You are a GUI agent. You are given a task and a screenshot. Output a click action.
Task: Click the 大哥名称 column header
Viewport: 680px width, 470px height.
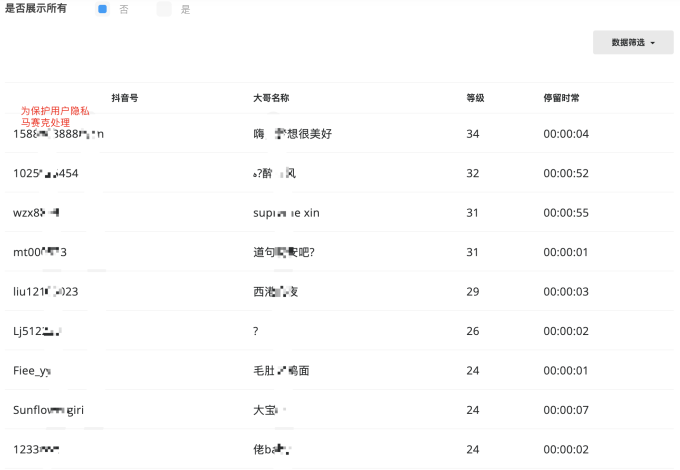point(271,98)
